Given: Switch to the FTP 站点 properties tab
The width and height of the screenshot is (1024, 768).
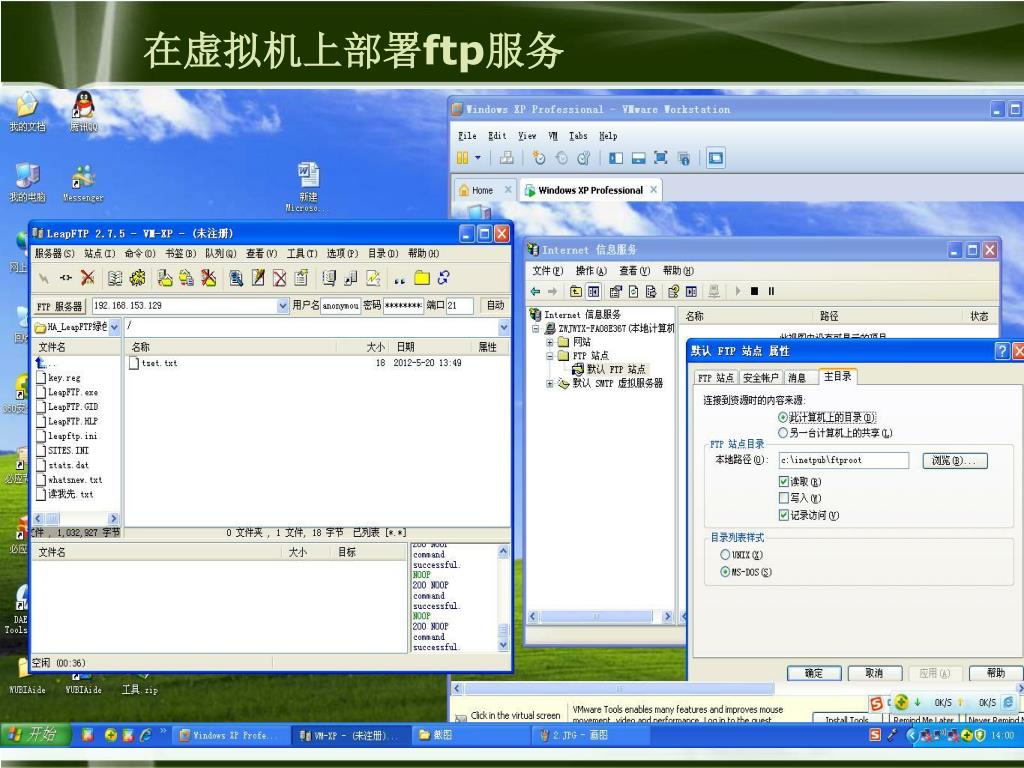Looking at the screenshot, I should (x=716, y=377).
